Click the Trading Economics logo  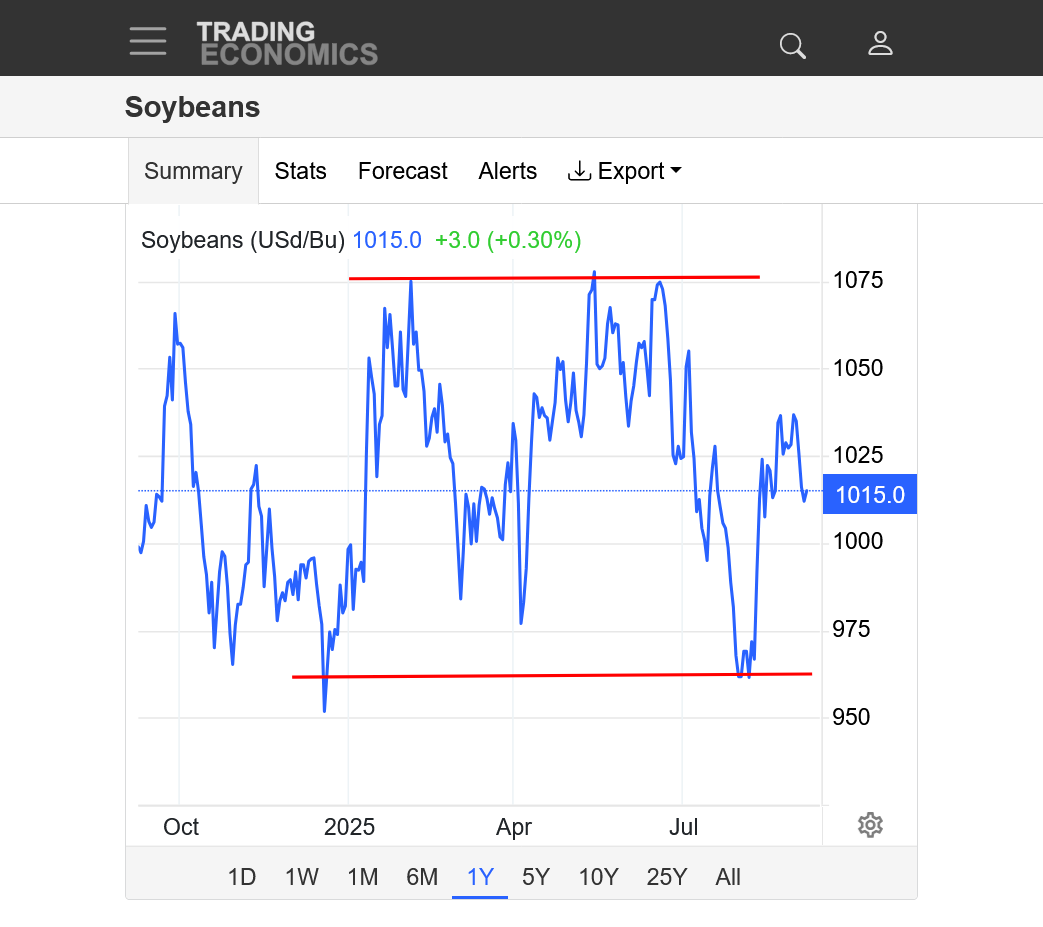tap(287, 43)
